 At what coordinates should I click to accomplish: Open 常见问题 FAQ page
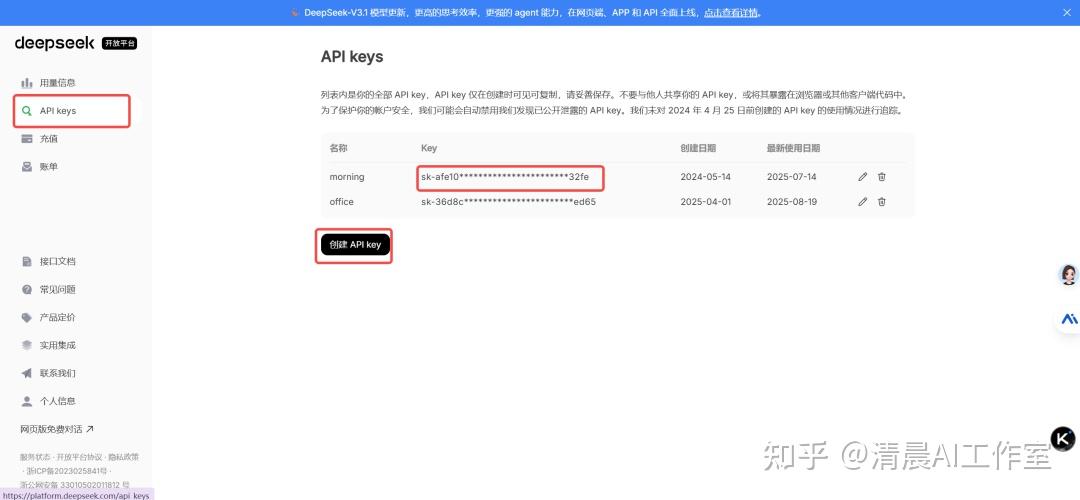tap(57, 290)
